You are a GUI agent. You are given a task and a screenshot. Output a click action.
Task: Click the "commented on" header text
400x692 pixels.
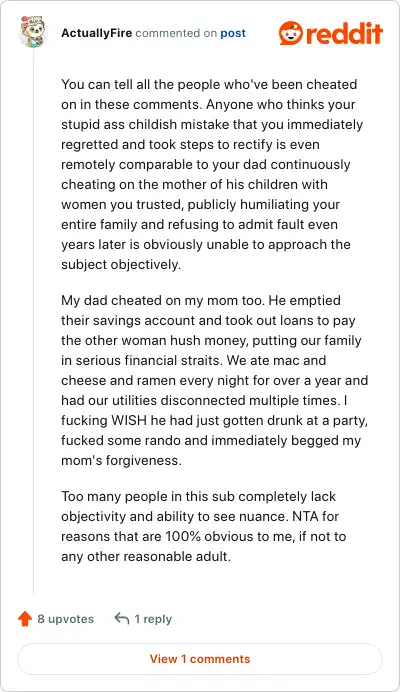click(x=176, y=33)
